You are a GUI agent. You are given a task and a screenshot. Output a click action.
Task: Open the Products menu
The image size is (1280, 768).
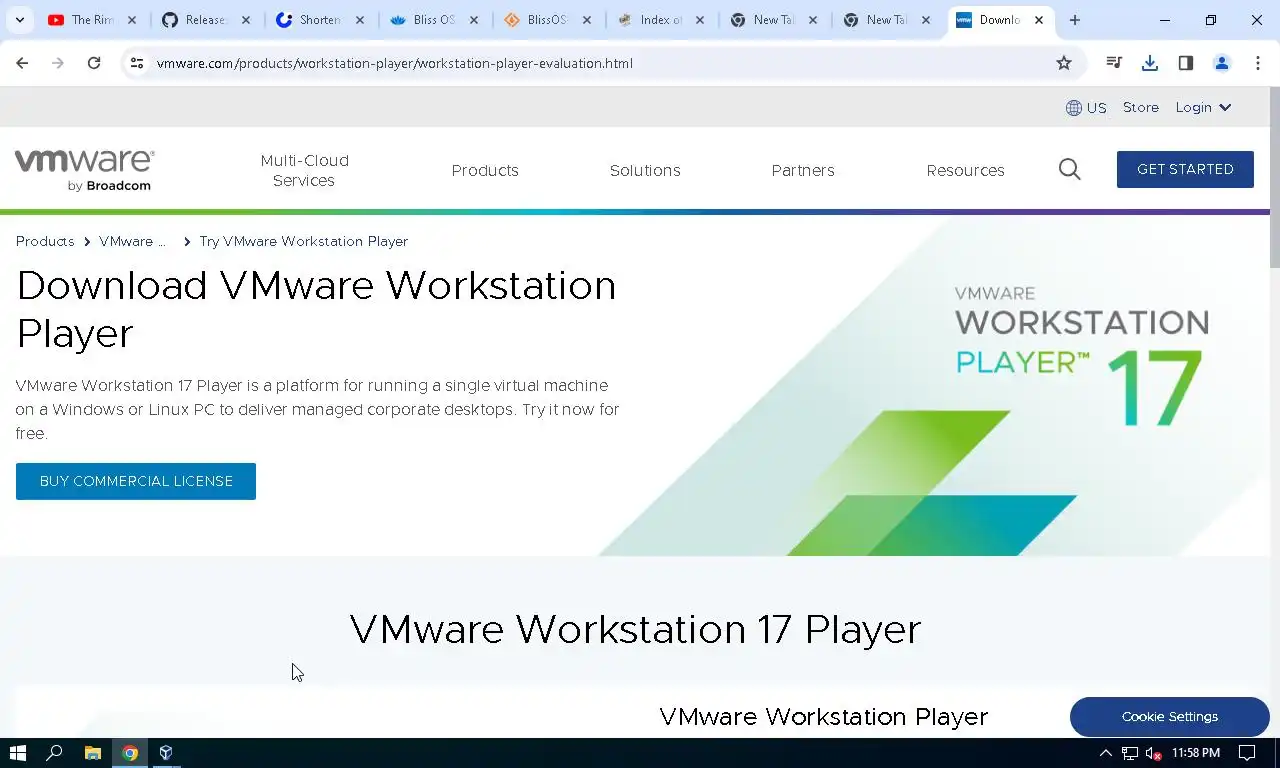(485, 170)
